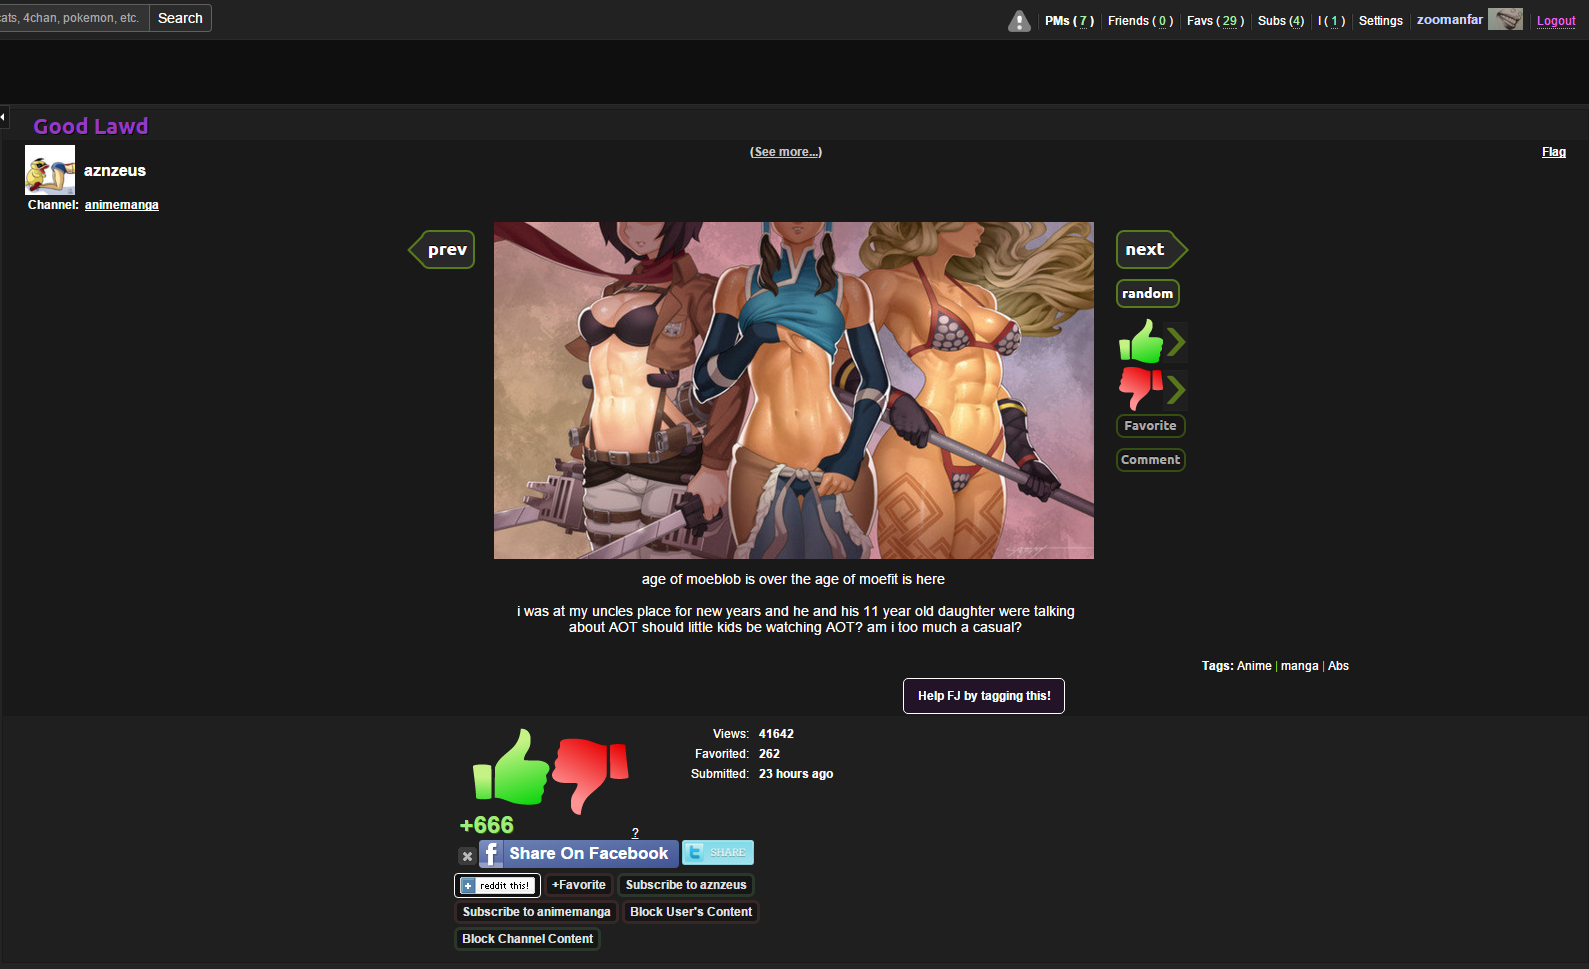1589x969 pixels.
Task: Click the search input field
Action: pyautogui.click(x=72, y=18)
